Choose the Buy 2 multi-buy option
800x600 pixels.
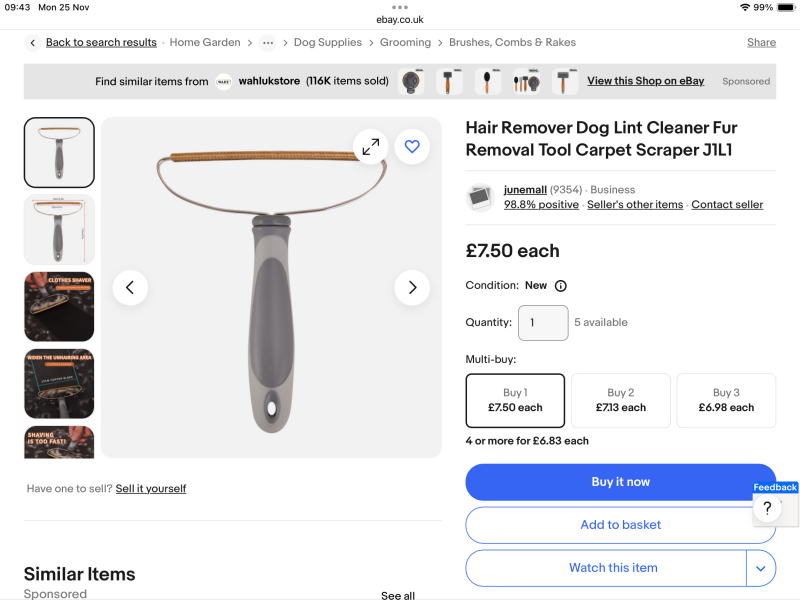click(620, 400)
